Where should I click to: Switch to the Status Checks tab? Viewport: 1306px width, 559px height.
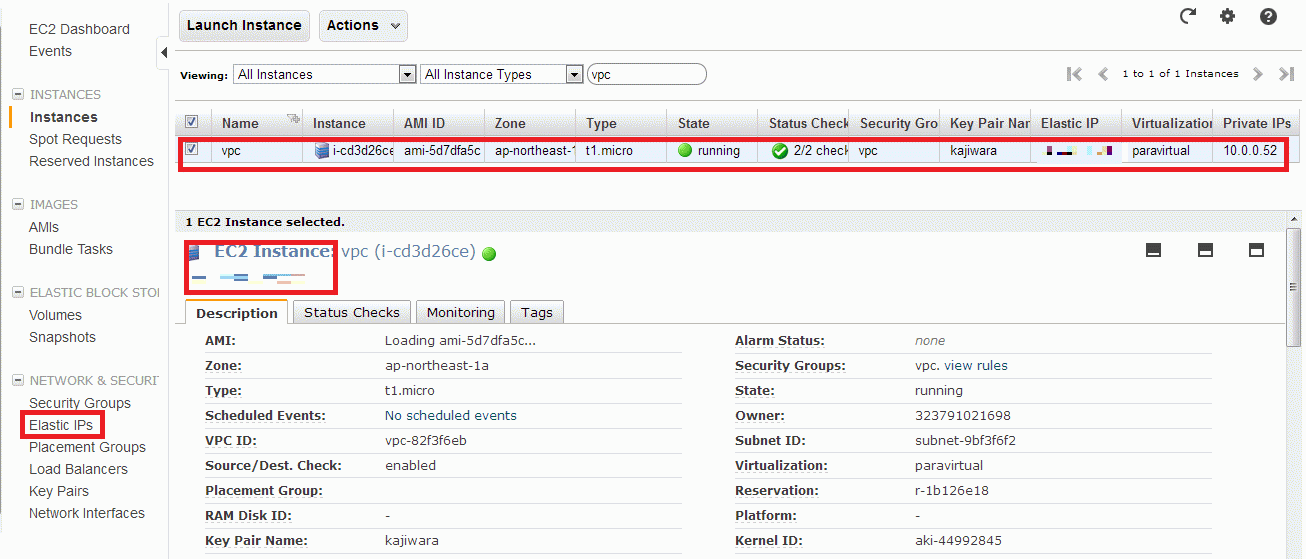point(352,312)
